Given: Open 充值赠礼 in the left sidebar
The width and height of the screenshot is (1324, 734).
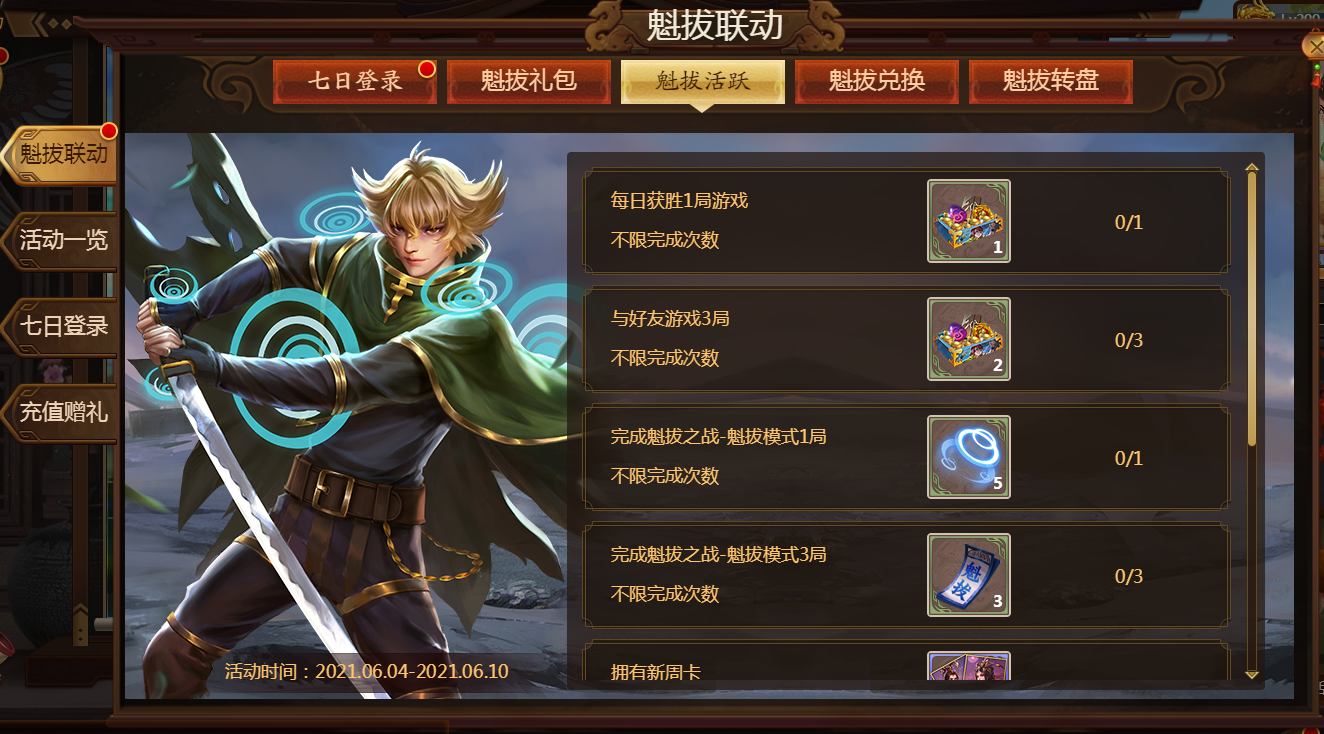Looking at the screenshot, I should pos(60,413).
